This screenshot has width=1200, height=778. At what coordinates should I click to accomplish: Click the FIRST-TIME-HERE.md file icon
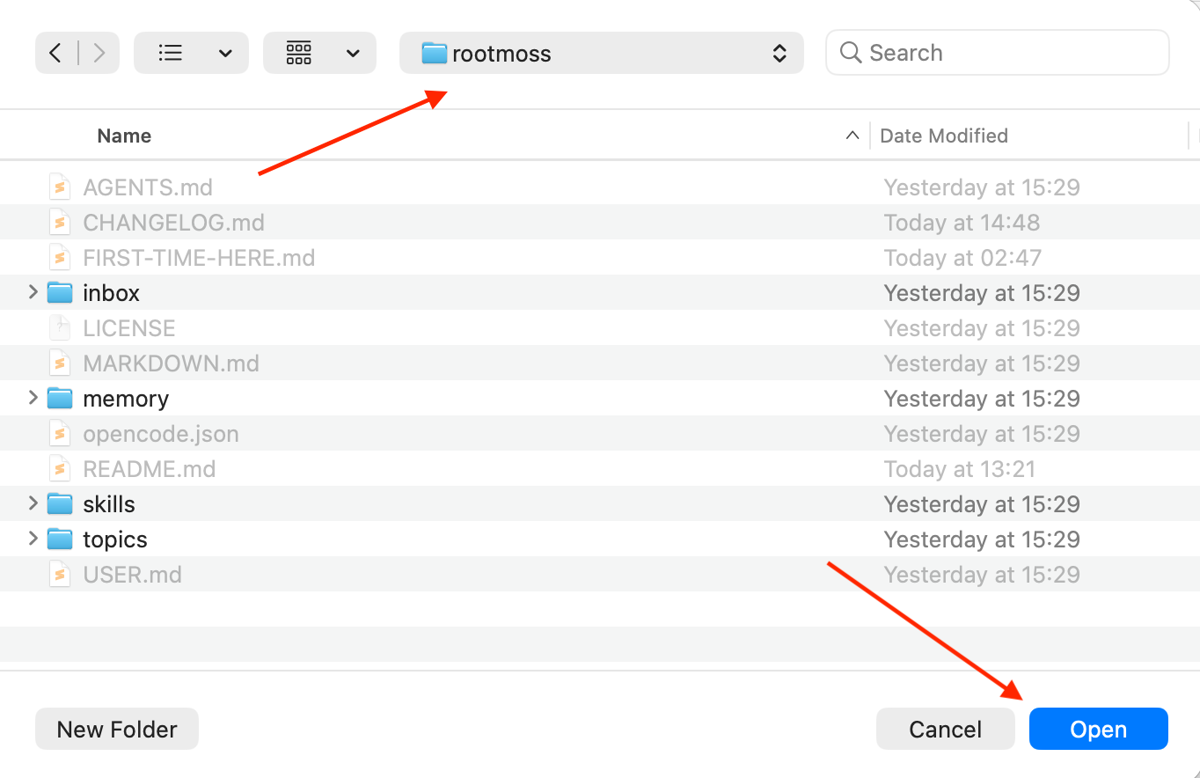coord(60,258)
